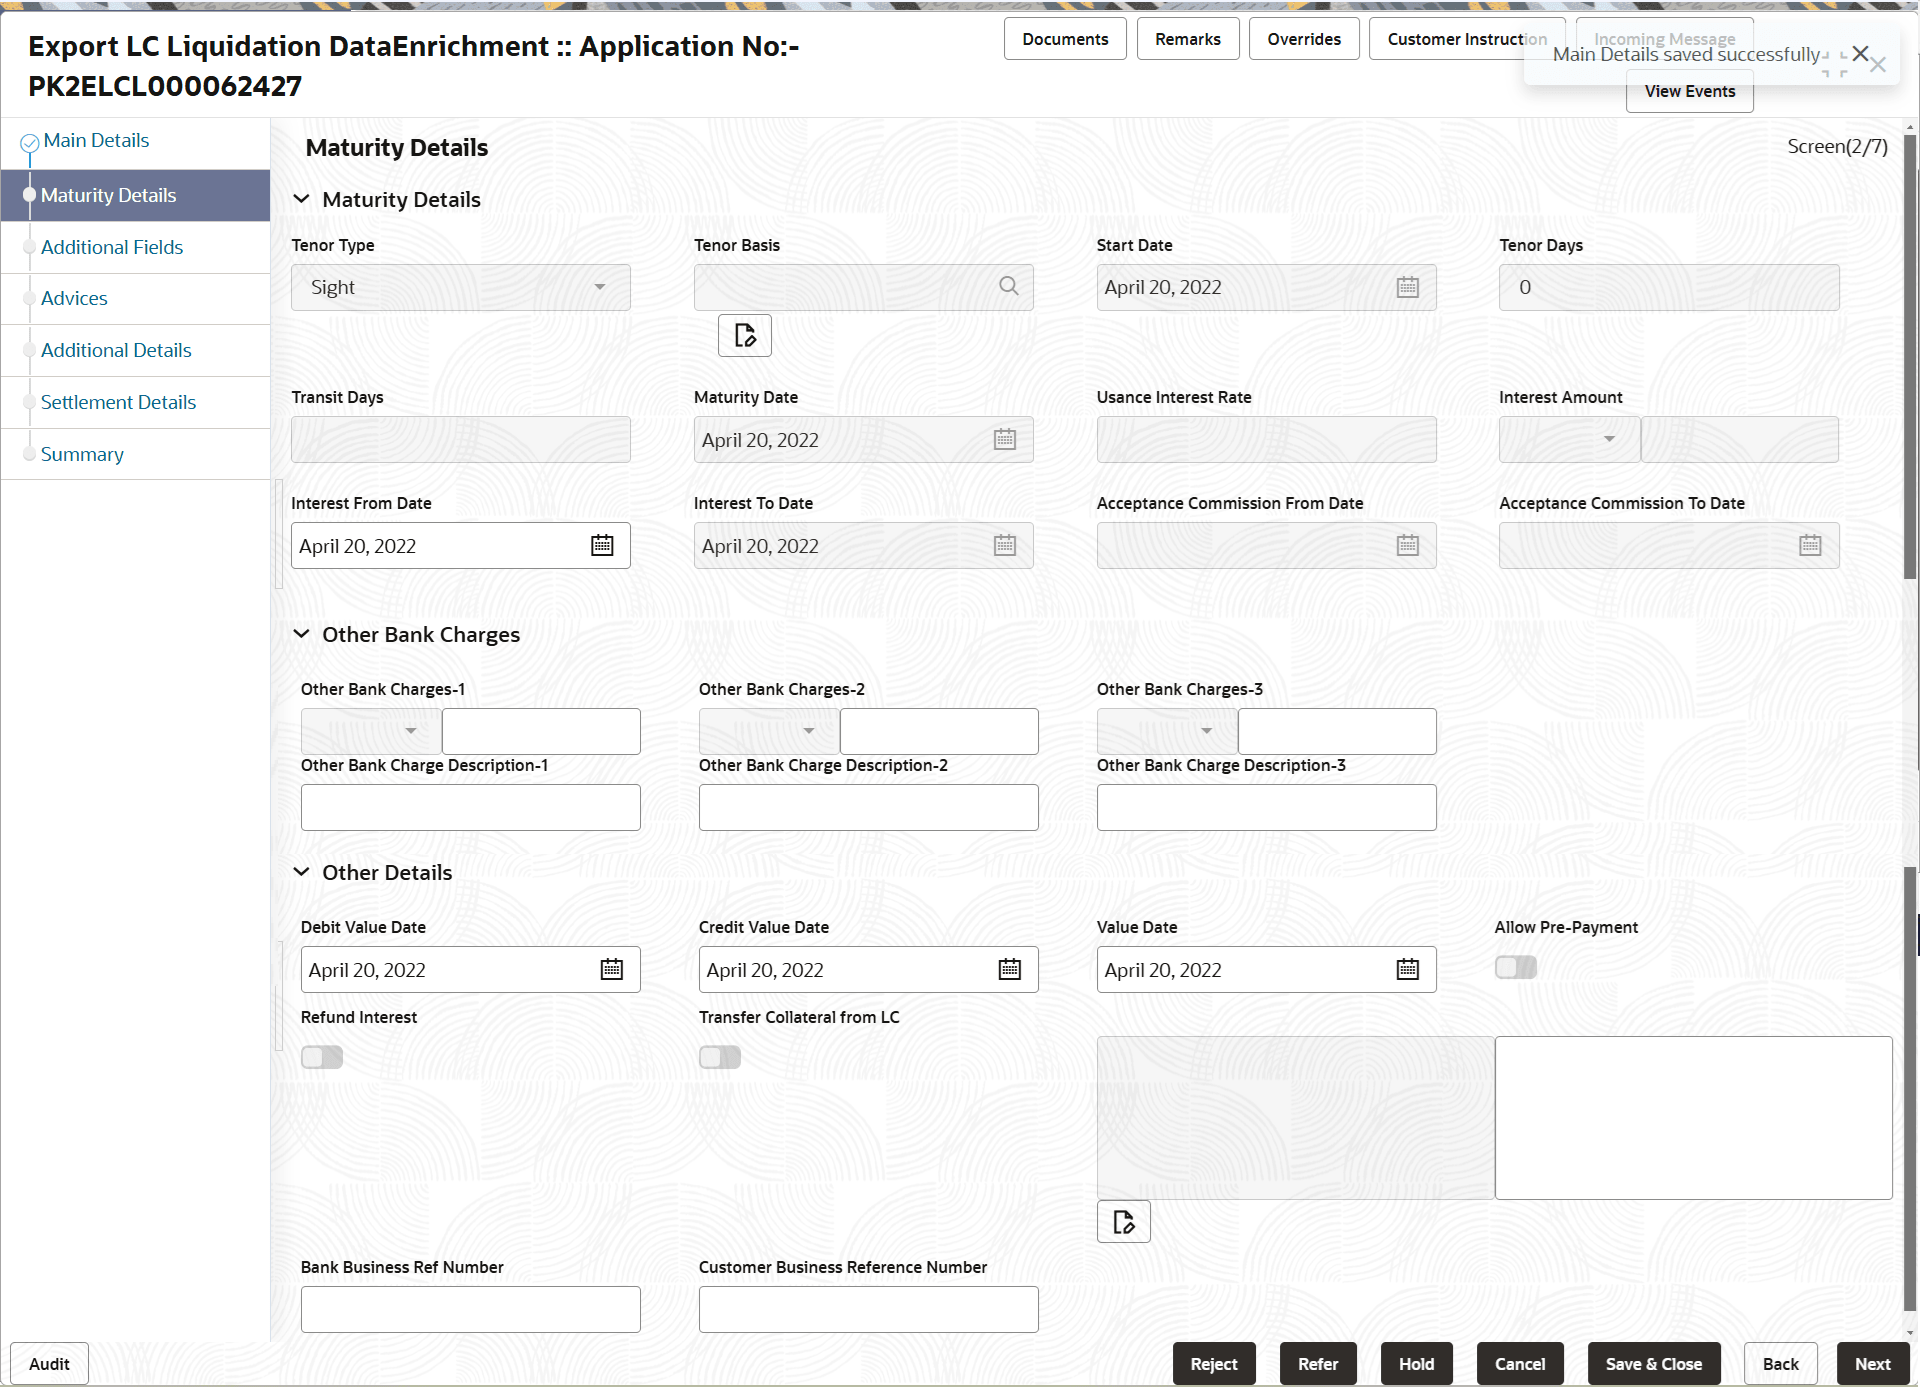The width and height of the screenshot is (1920, 1387).
Task: Click Tenor Basis search magnifier icon
Action: pyautogui.click(x=1009, y=287)
